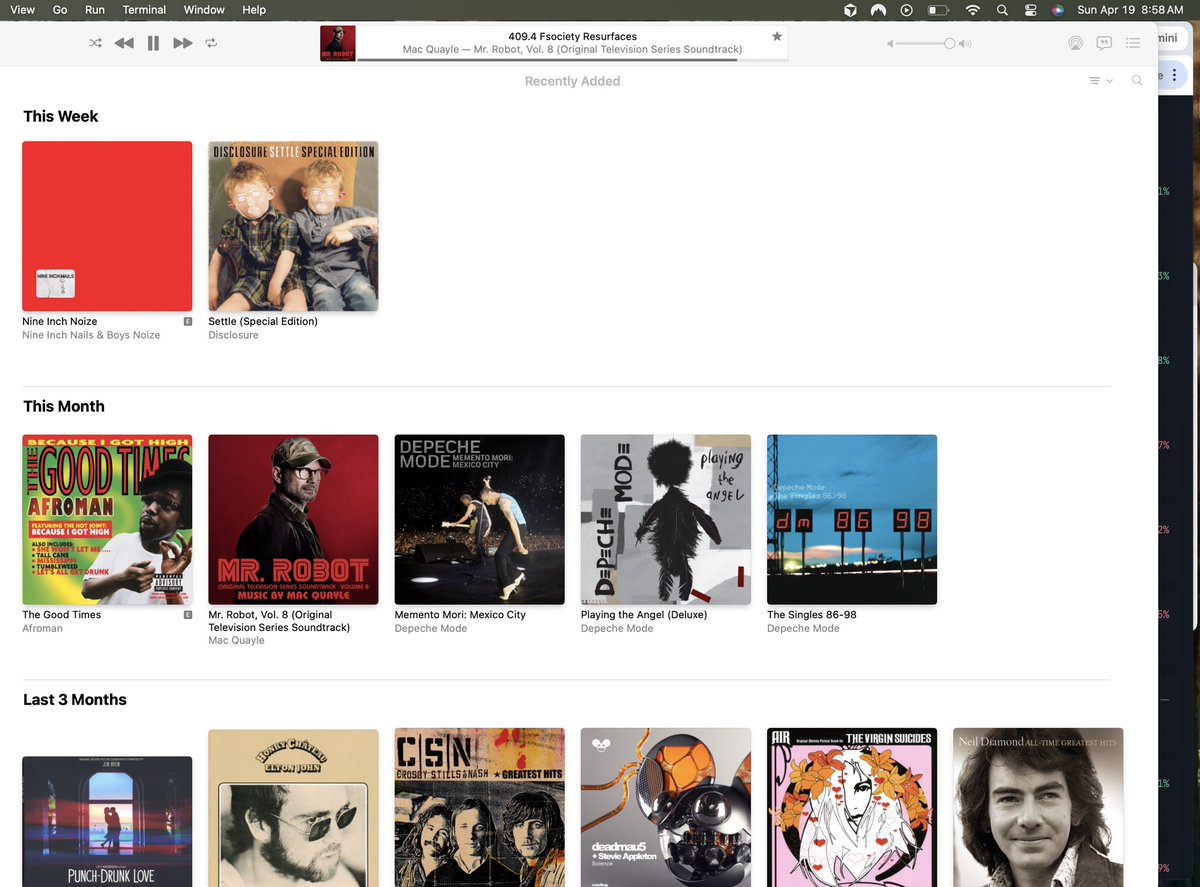Click the Nine Inch Noize album title
The image size is (1200, 887).
click(60, 321)
